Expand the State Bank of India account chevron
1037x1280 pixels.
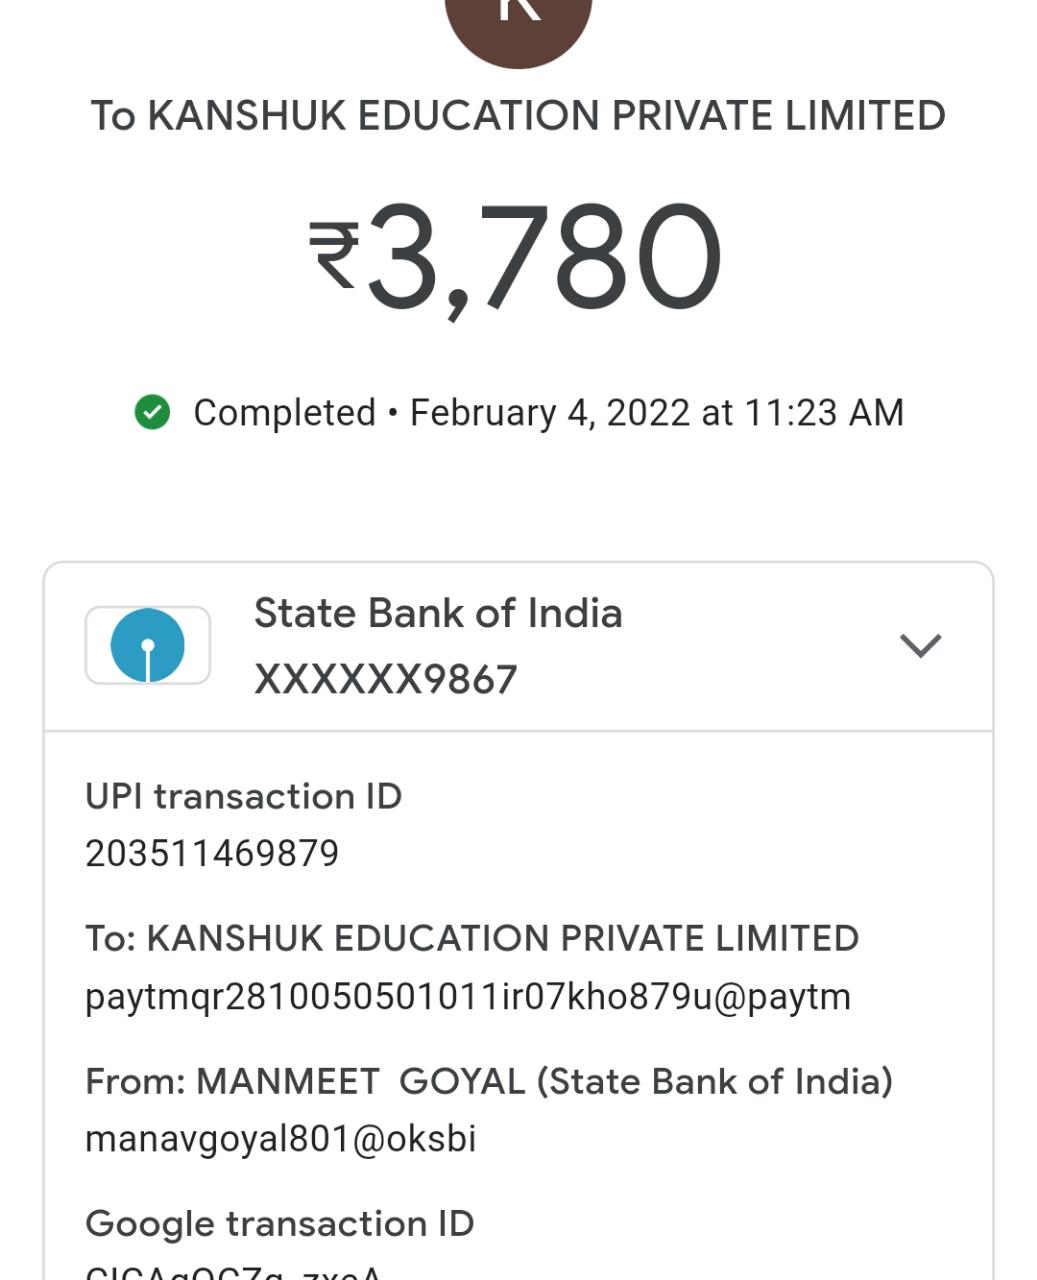(920, 646)
